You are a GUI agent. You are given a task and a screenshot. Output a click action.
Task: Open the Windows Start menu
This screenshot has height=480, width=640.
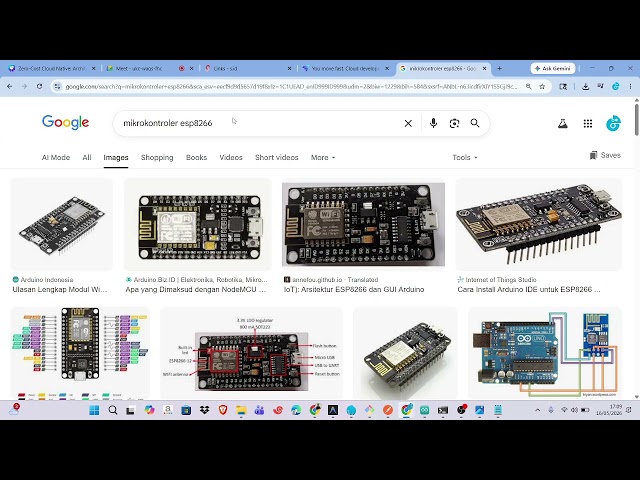pyautogui.click(x=94, y=410)
